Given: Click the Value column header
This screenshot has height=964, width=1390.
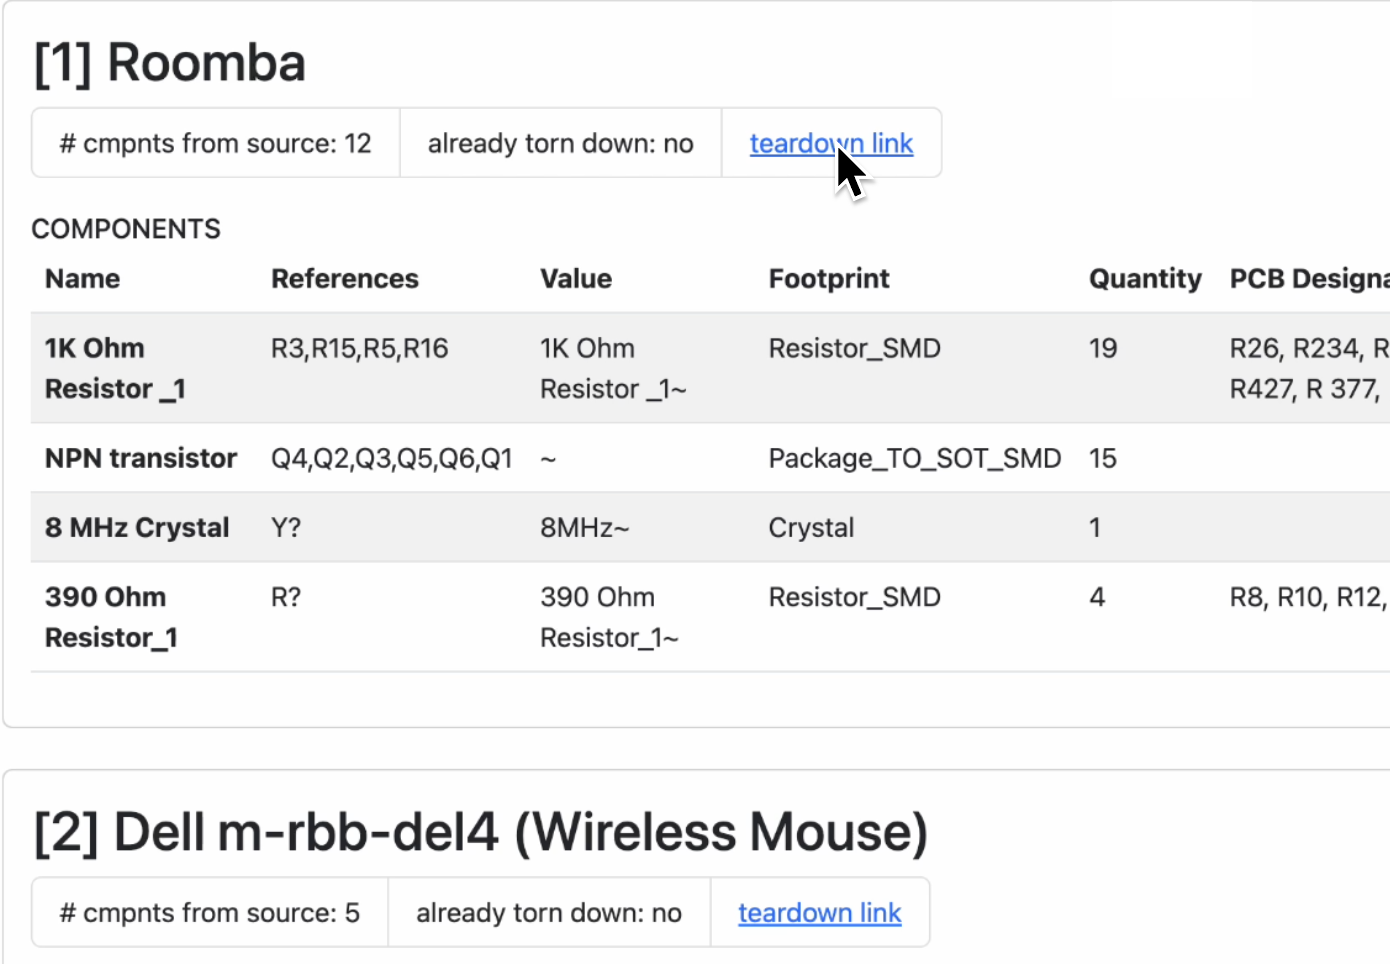Looking at the screenshot, I should coord(575,279).
